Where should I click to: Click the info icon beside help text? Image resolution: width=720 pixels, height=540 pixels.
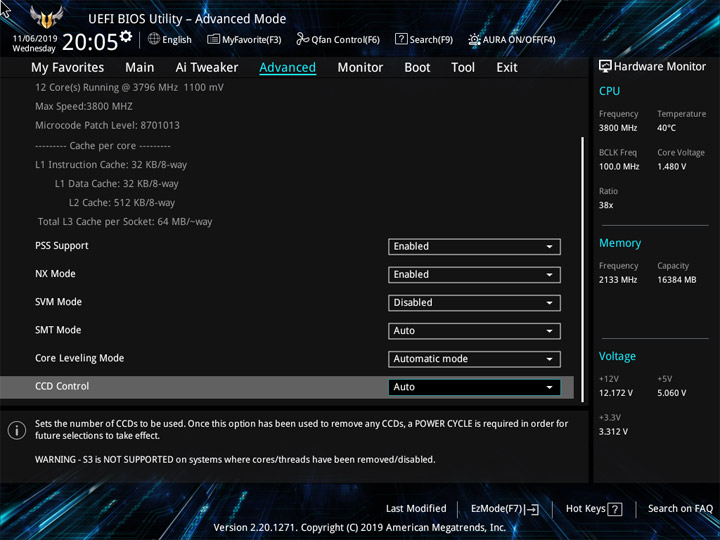pyautogui.click(x=17, y=431)
